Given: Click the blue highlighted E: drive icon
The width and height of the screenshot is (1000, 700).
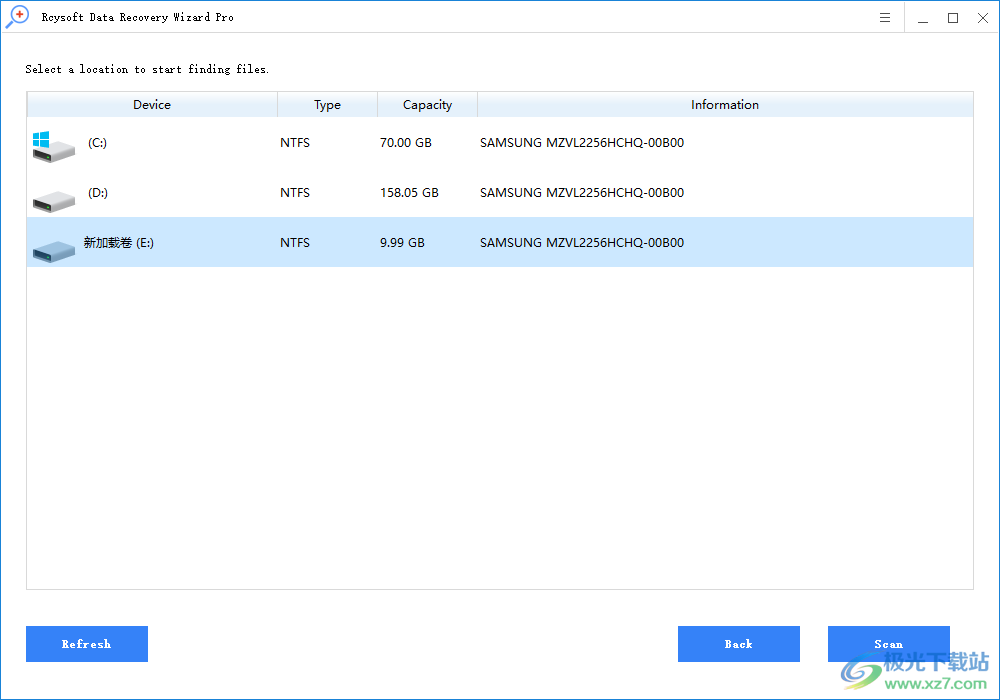Looking at the screenshot, I should coord(52,248).
